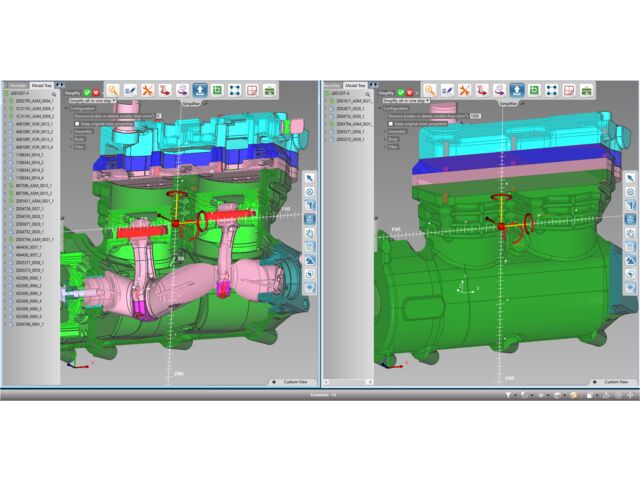Click the magnifier search icon in left toolbar
Screen dimensions: 640x480
coord(114,90)
